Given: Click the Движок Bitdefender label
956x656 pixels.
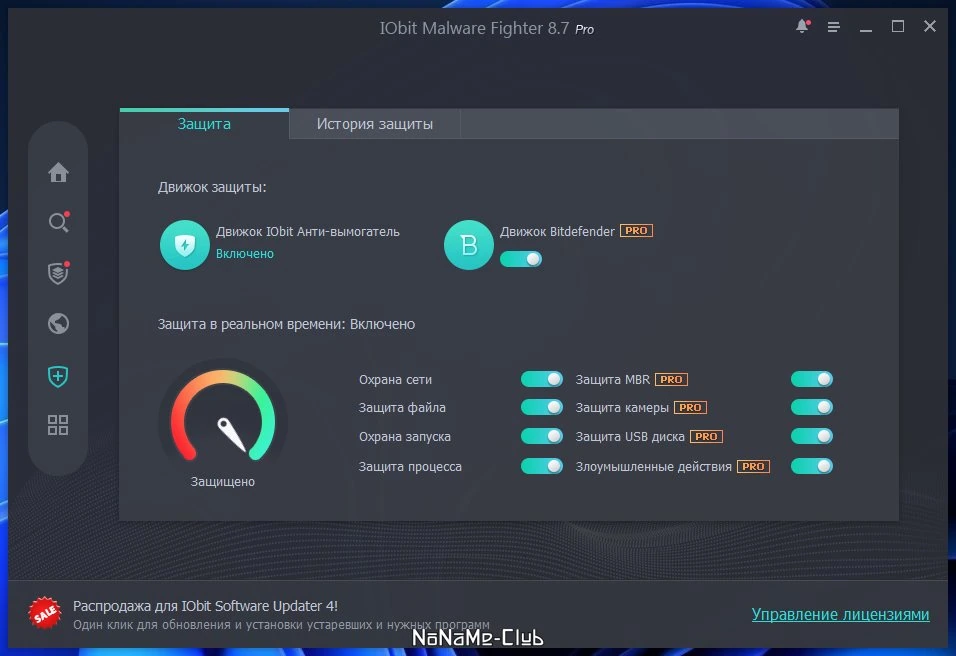Looking at the screenshot, I should pos(557,232).
